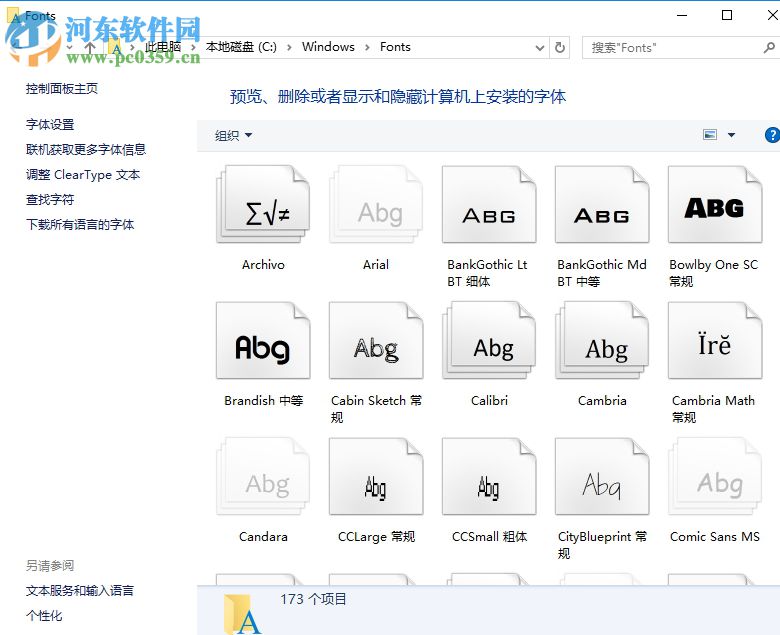Viewport: 780px width, 635px height.
Task: Click the Brandish 中等 name label
Action: click(x=263, y=400)
